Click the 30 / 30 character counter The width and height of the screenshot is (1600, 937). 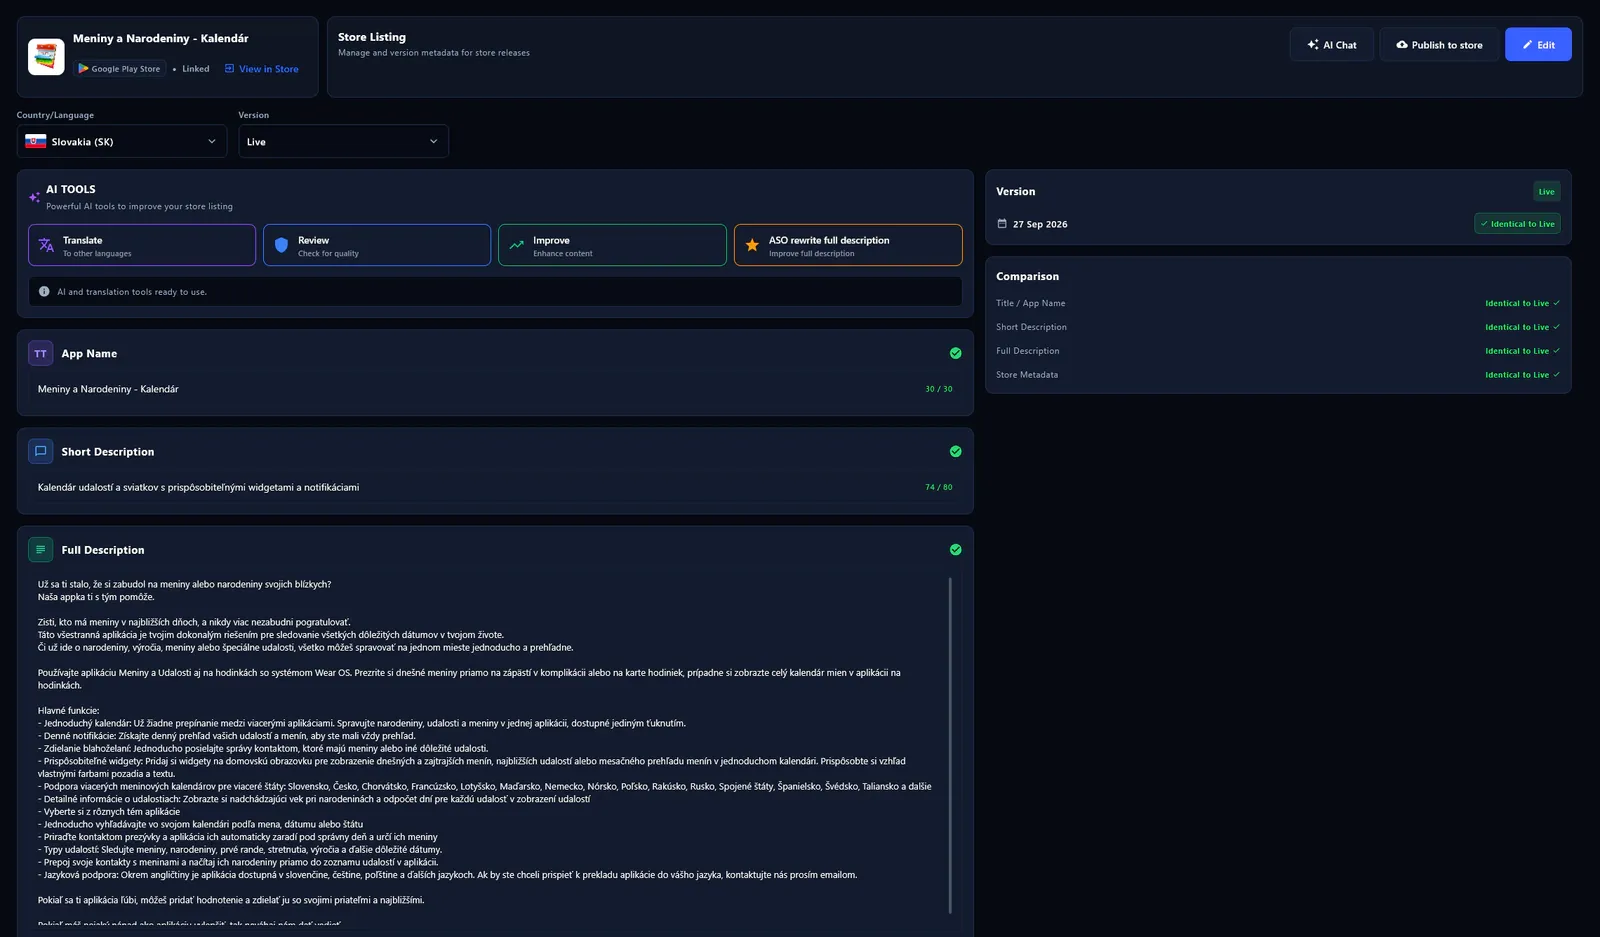[x=938, y=389]
